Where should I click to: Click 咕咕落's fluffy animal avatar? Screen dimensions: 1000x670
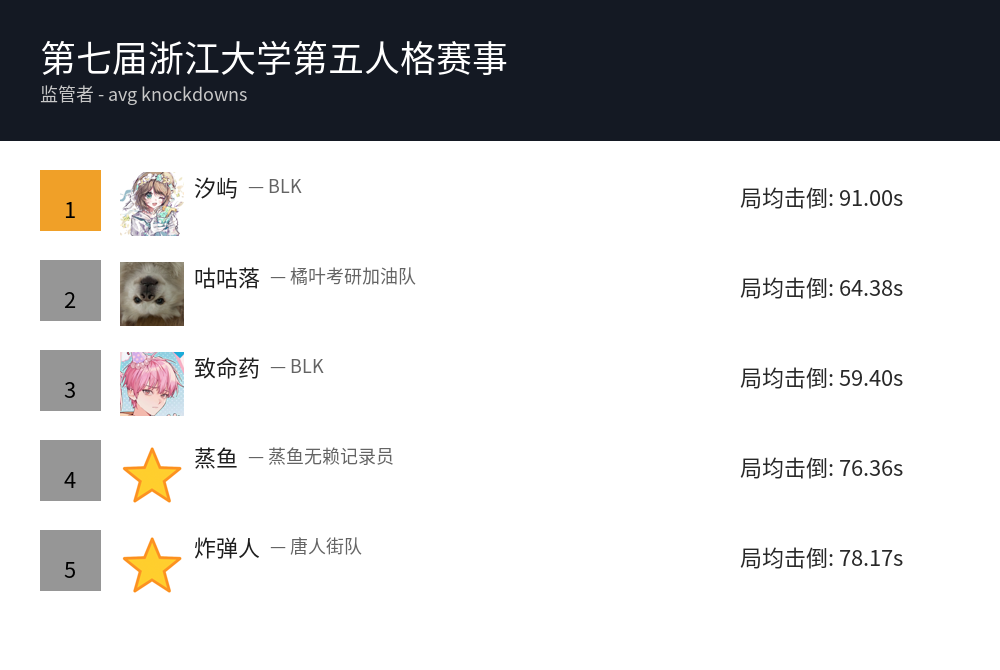(151, 293)
